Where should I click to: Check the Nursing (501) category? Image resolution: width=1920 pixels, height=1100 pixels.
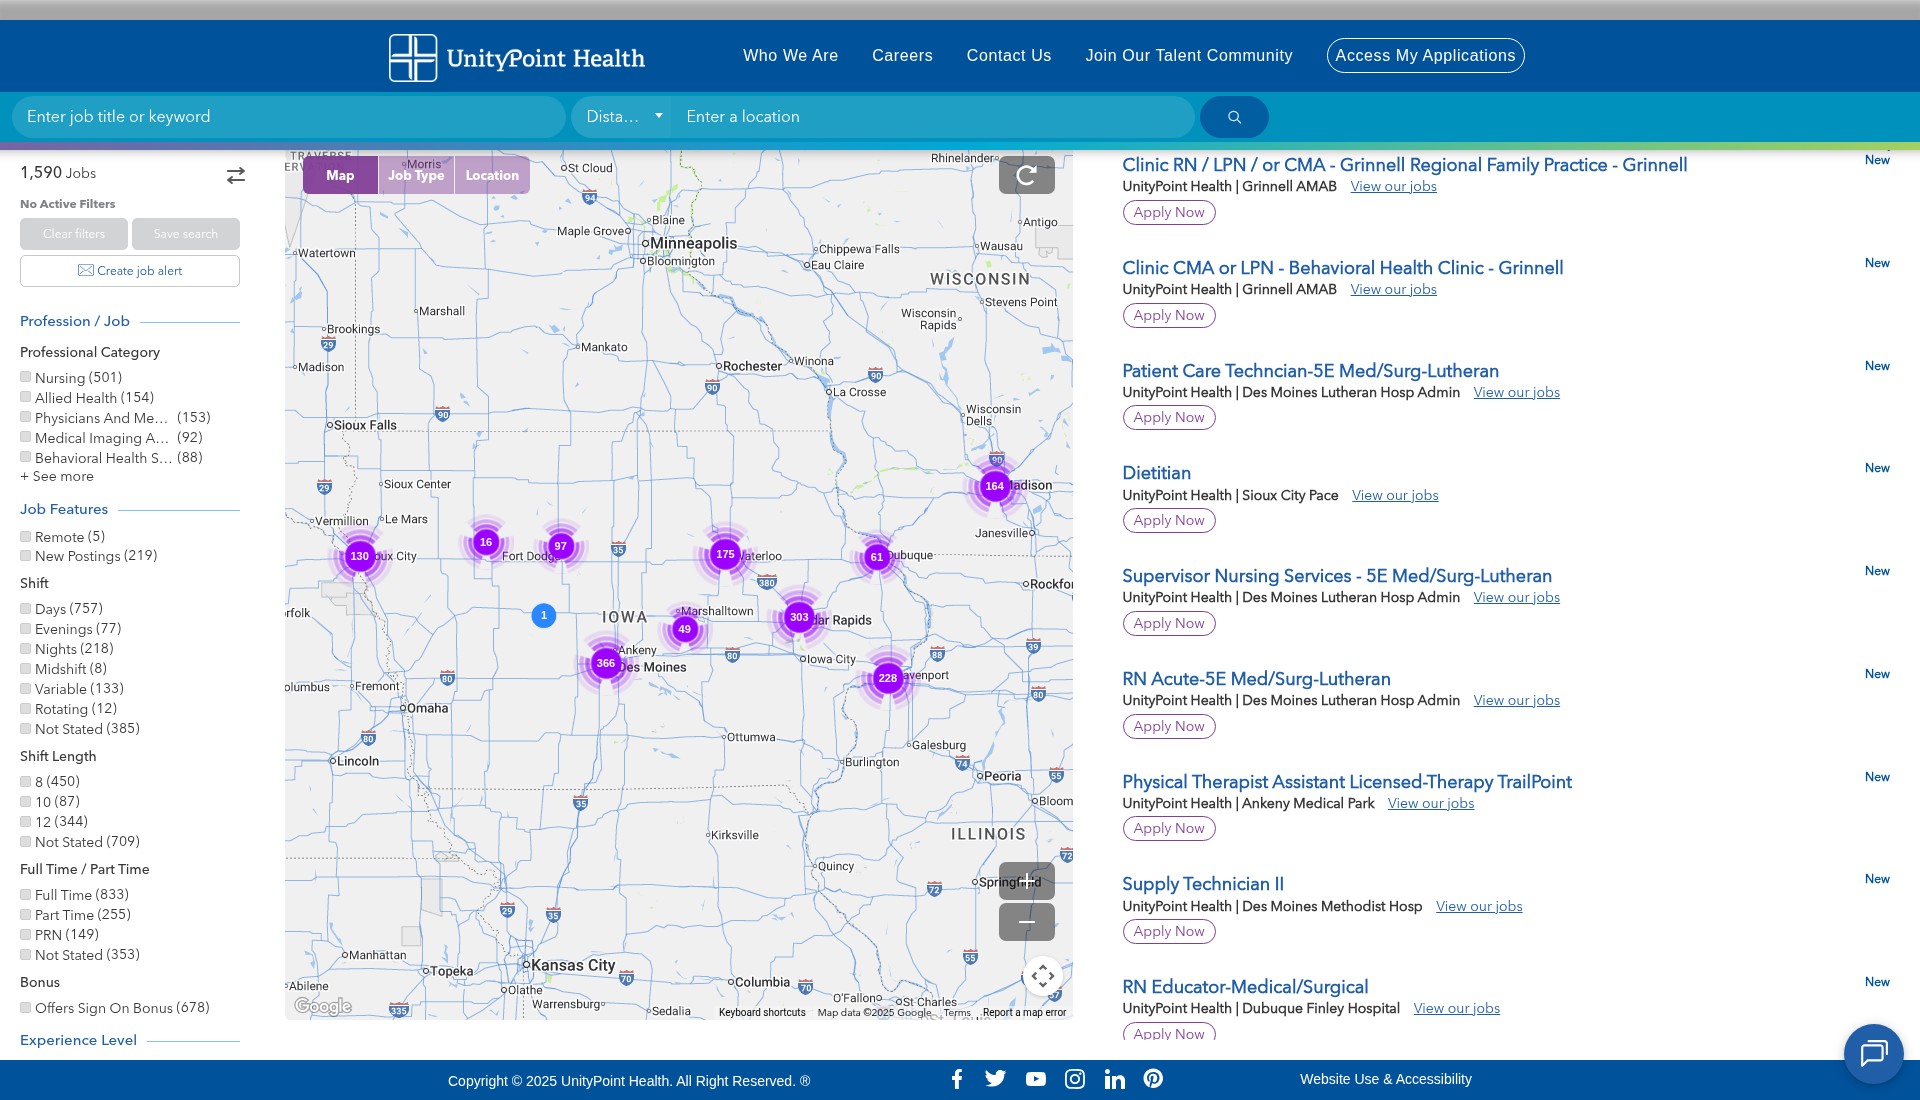click(26, 377)
